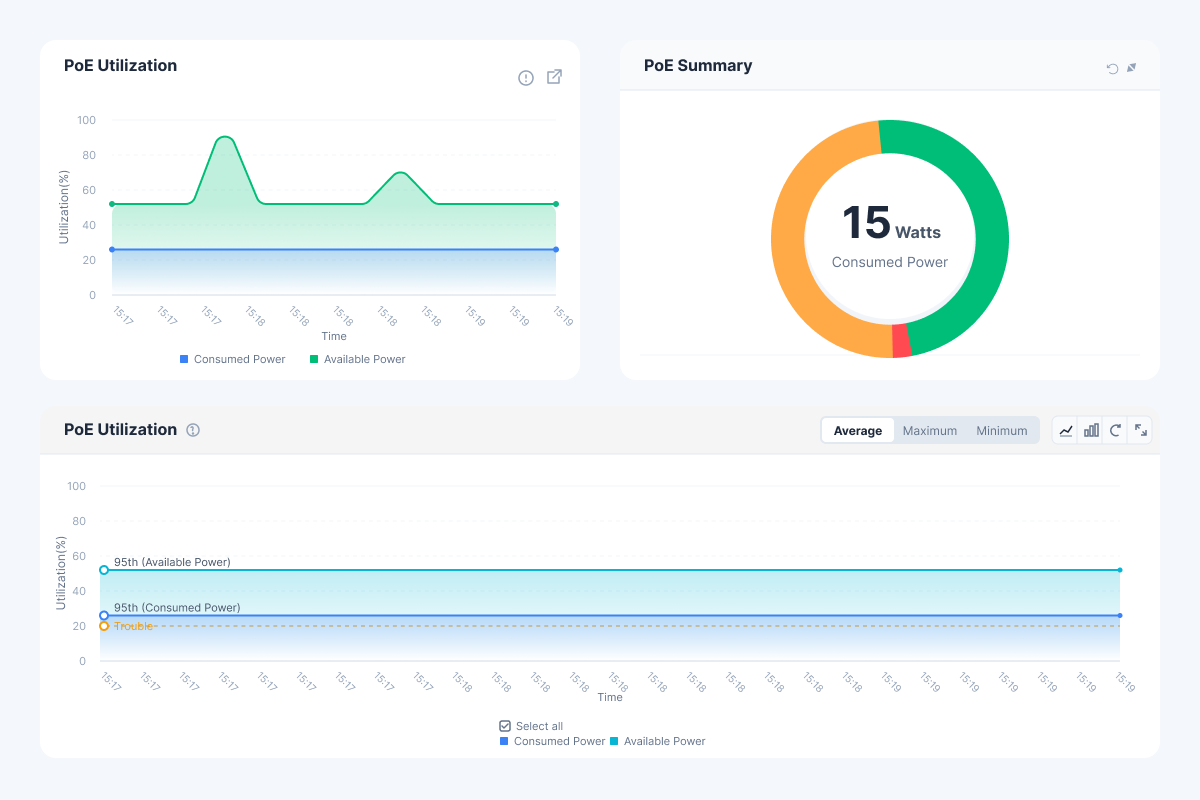Screen dimensions: 1200x800
Task: Collapse the PoE Summary panel
Action: [x=1132, y=68]
